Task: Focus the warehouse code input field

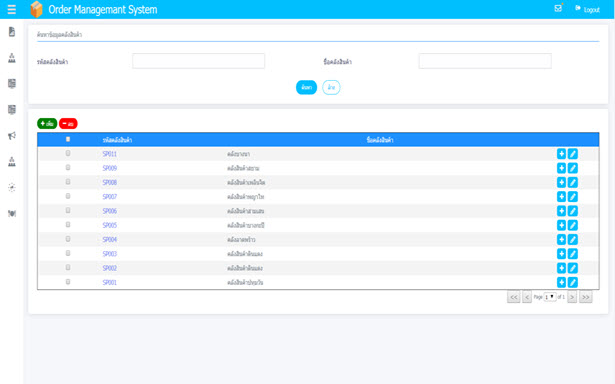Action: (x=198, y=61)
